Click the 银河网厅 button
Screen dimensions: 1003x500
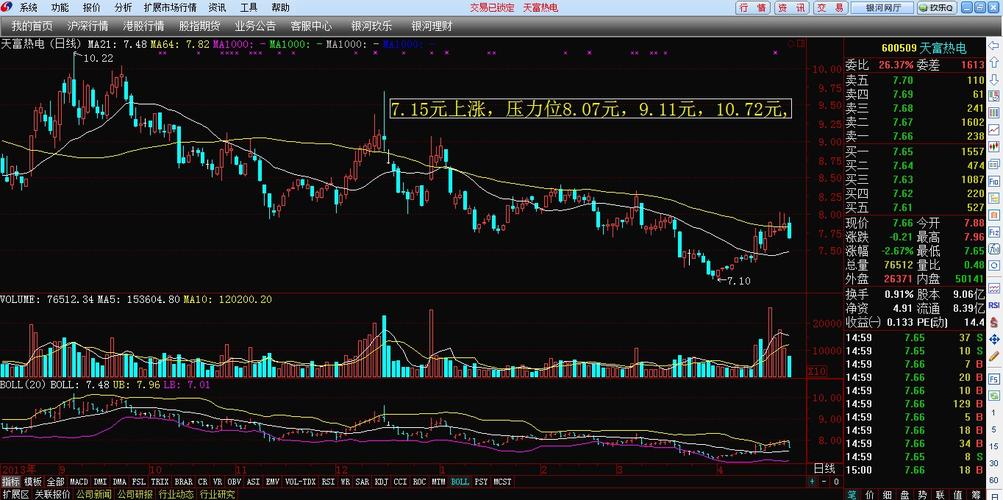pyautogui.click(x=883, y=8)
